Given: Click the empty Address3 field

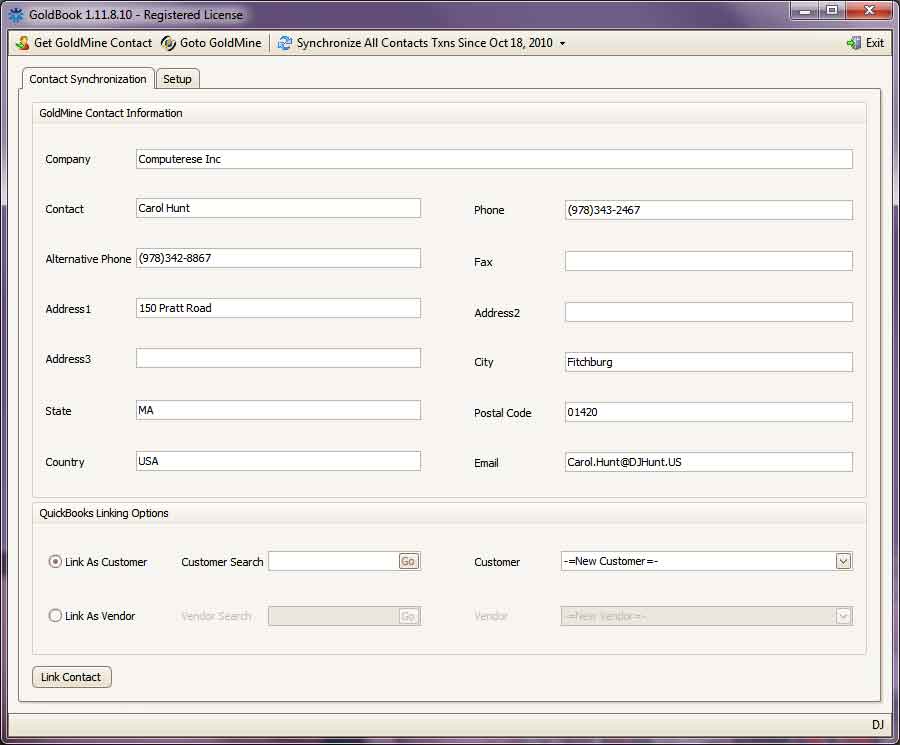Looking at the screenshot, I should point(278,358).
